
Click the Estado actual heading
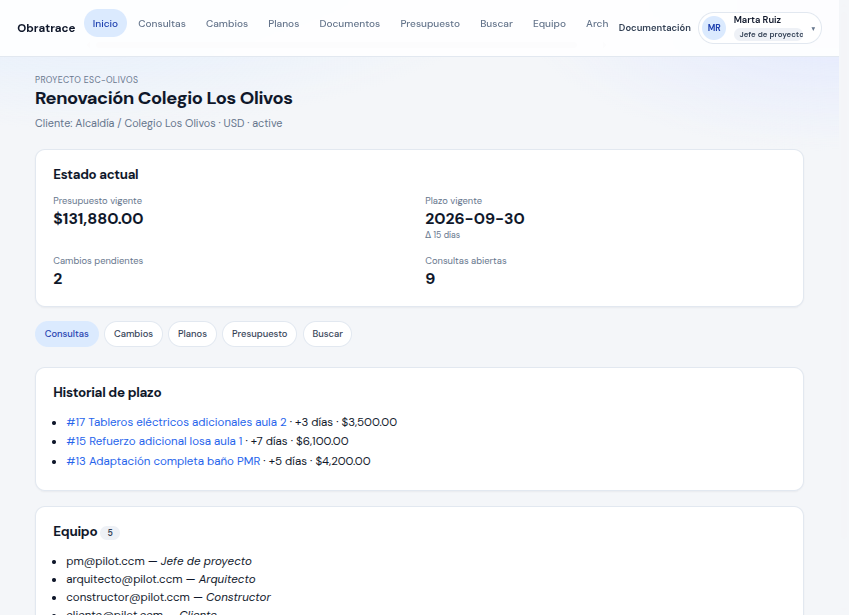96,174
